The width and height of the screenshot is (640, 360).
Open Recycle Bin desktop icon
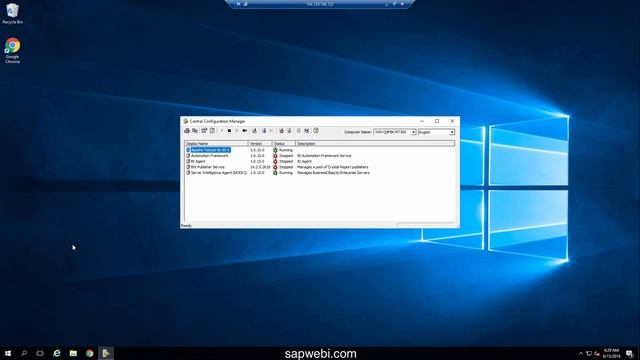(13, 13)
